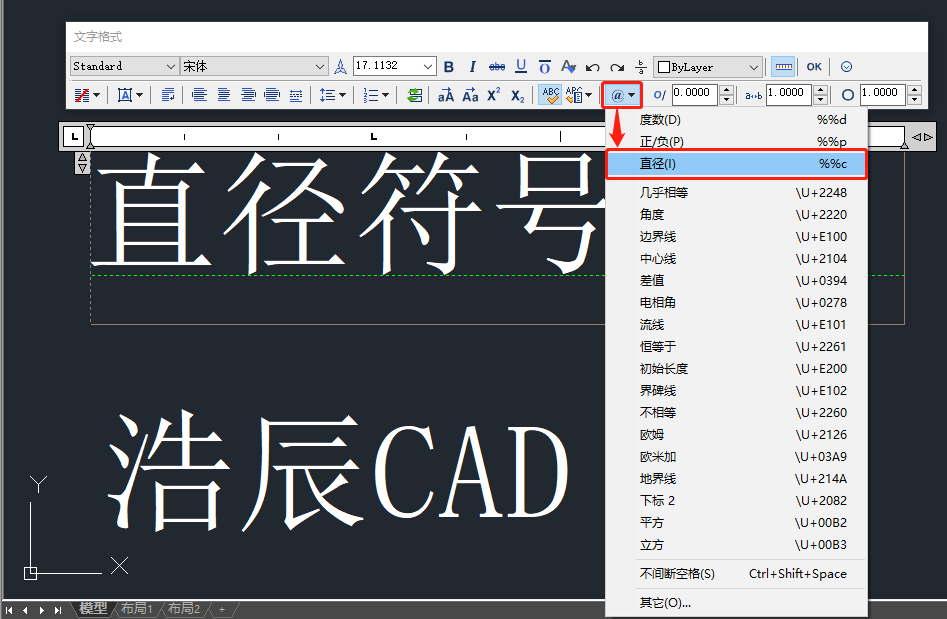Apply subscript formatting

(518, 95)
